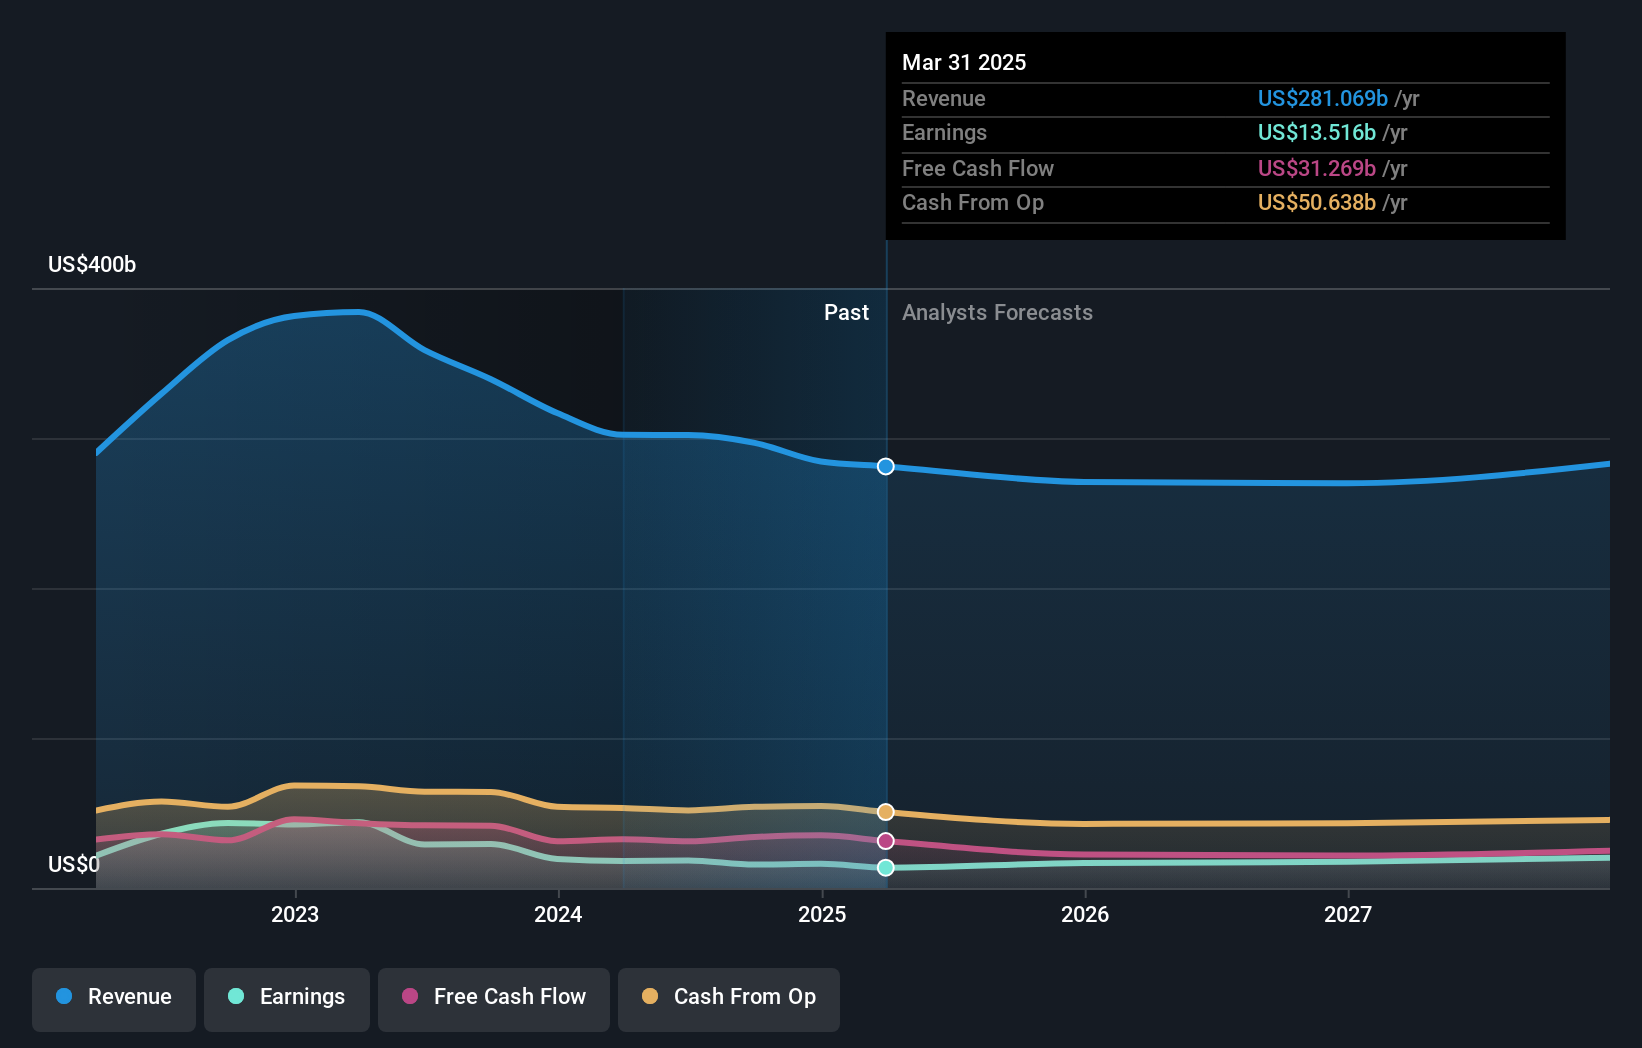This screenshot has width=1642, height=1048.
Task: Select the 2024 x-axis label
Action: click(558, 914)
